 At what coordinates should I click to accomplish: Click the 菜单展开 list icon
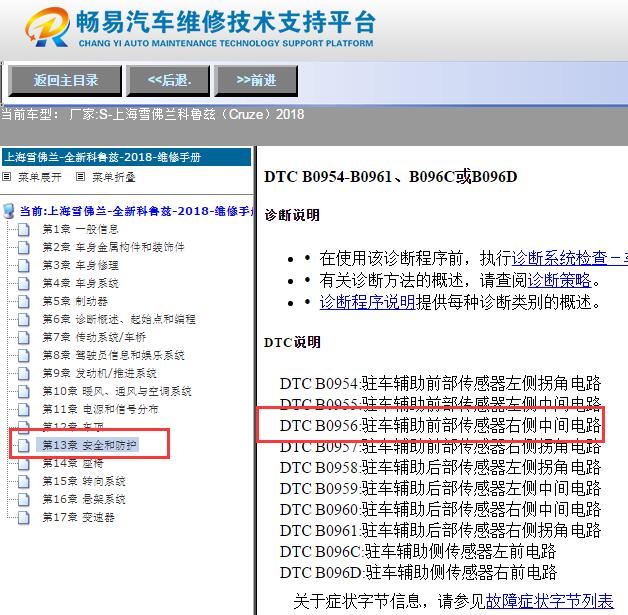[x=6, y=177]
